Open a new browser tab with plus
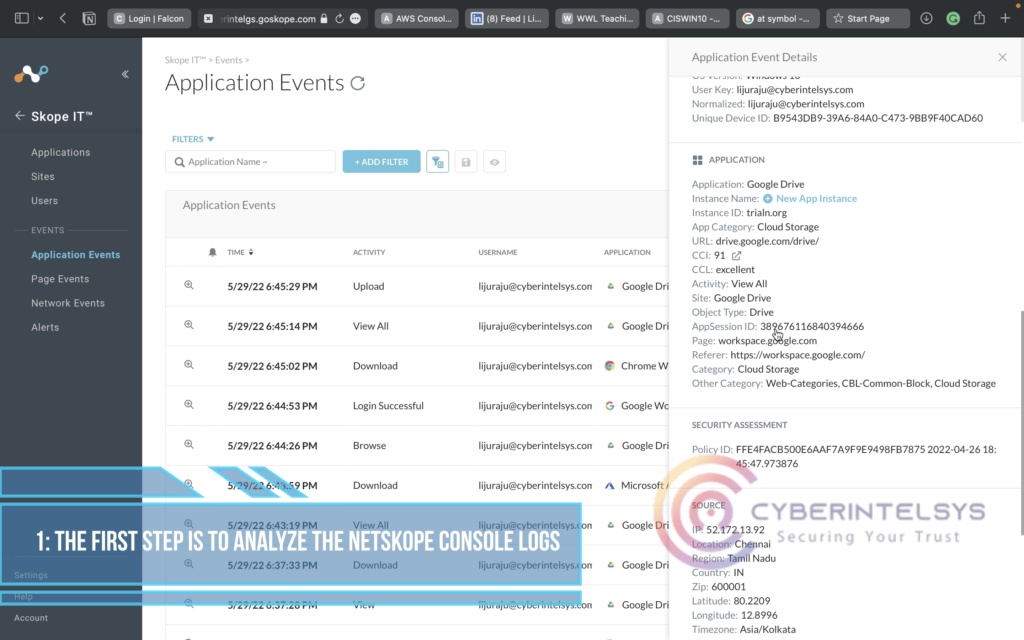Viewport: 1024px width, 640px height. (x=1005, y=18)
